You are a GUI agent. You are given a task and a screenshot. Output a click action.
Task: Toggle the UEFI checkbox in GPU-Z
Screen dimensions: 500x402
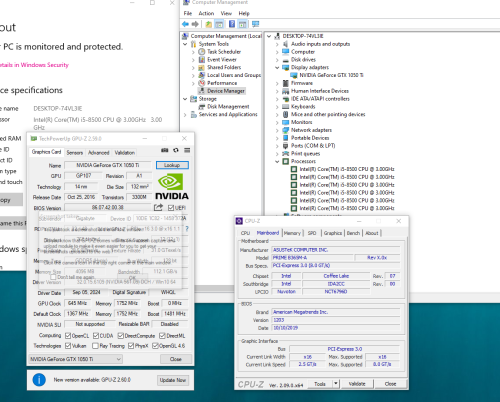[171, 208]
